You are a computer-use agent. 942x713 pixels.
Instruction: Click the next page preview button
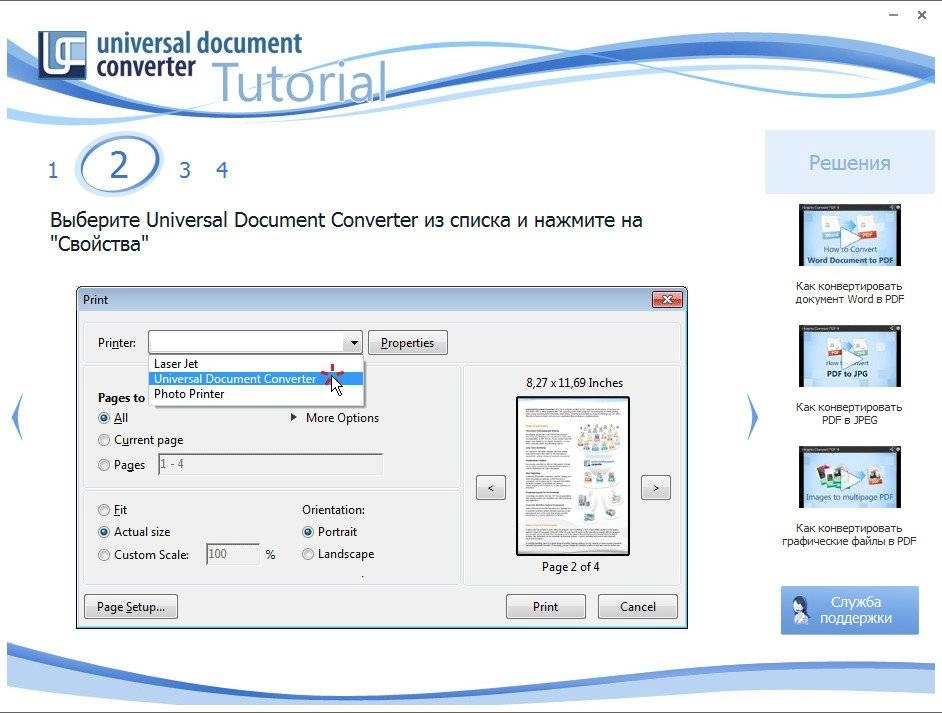655,488
